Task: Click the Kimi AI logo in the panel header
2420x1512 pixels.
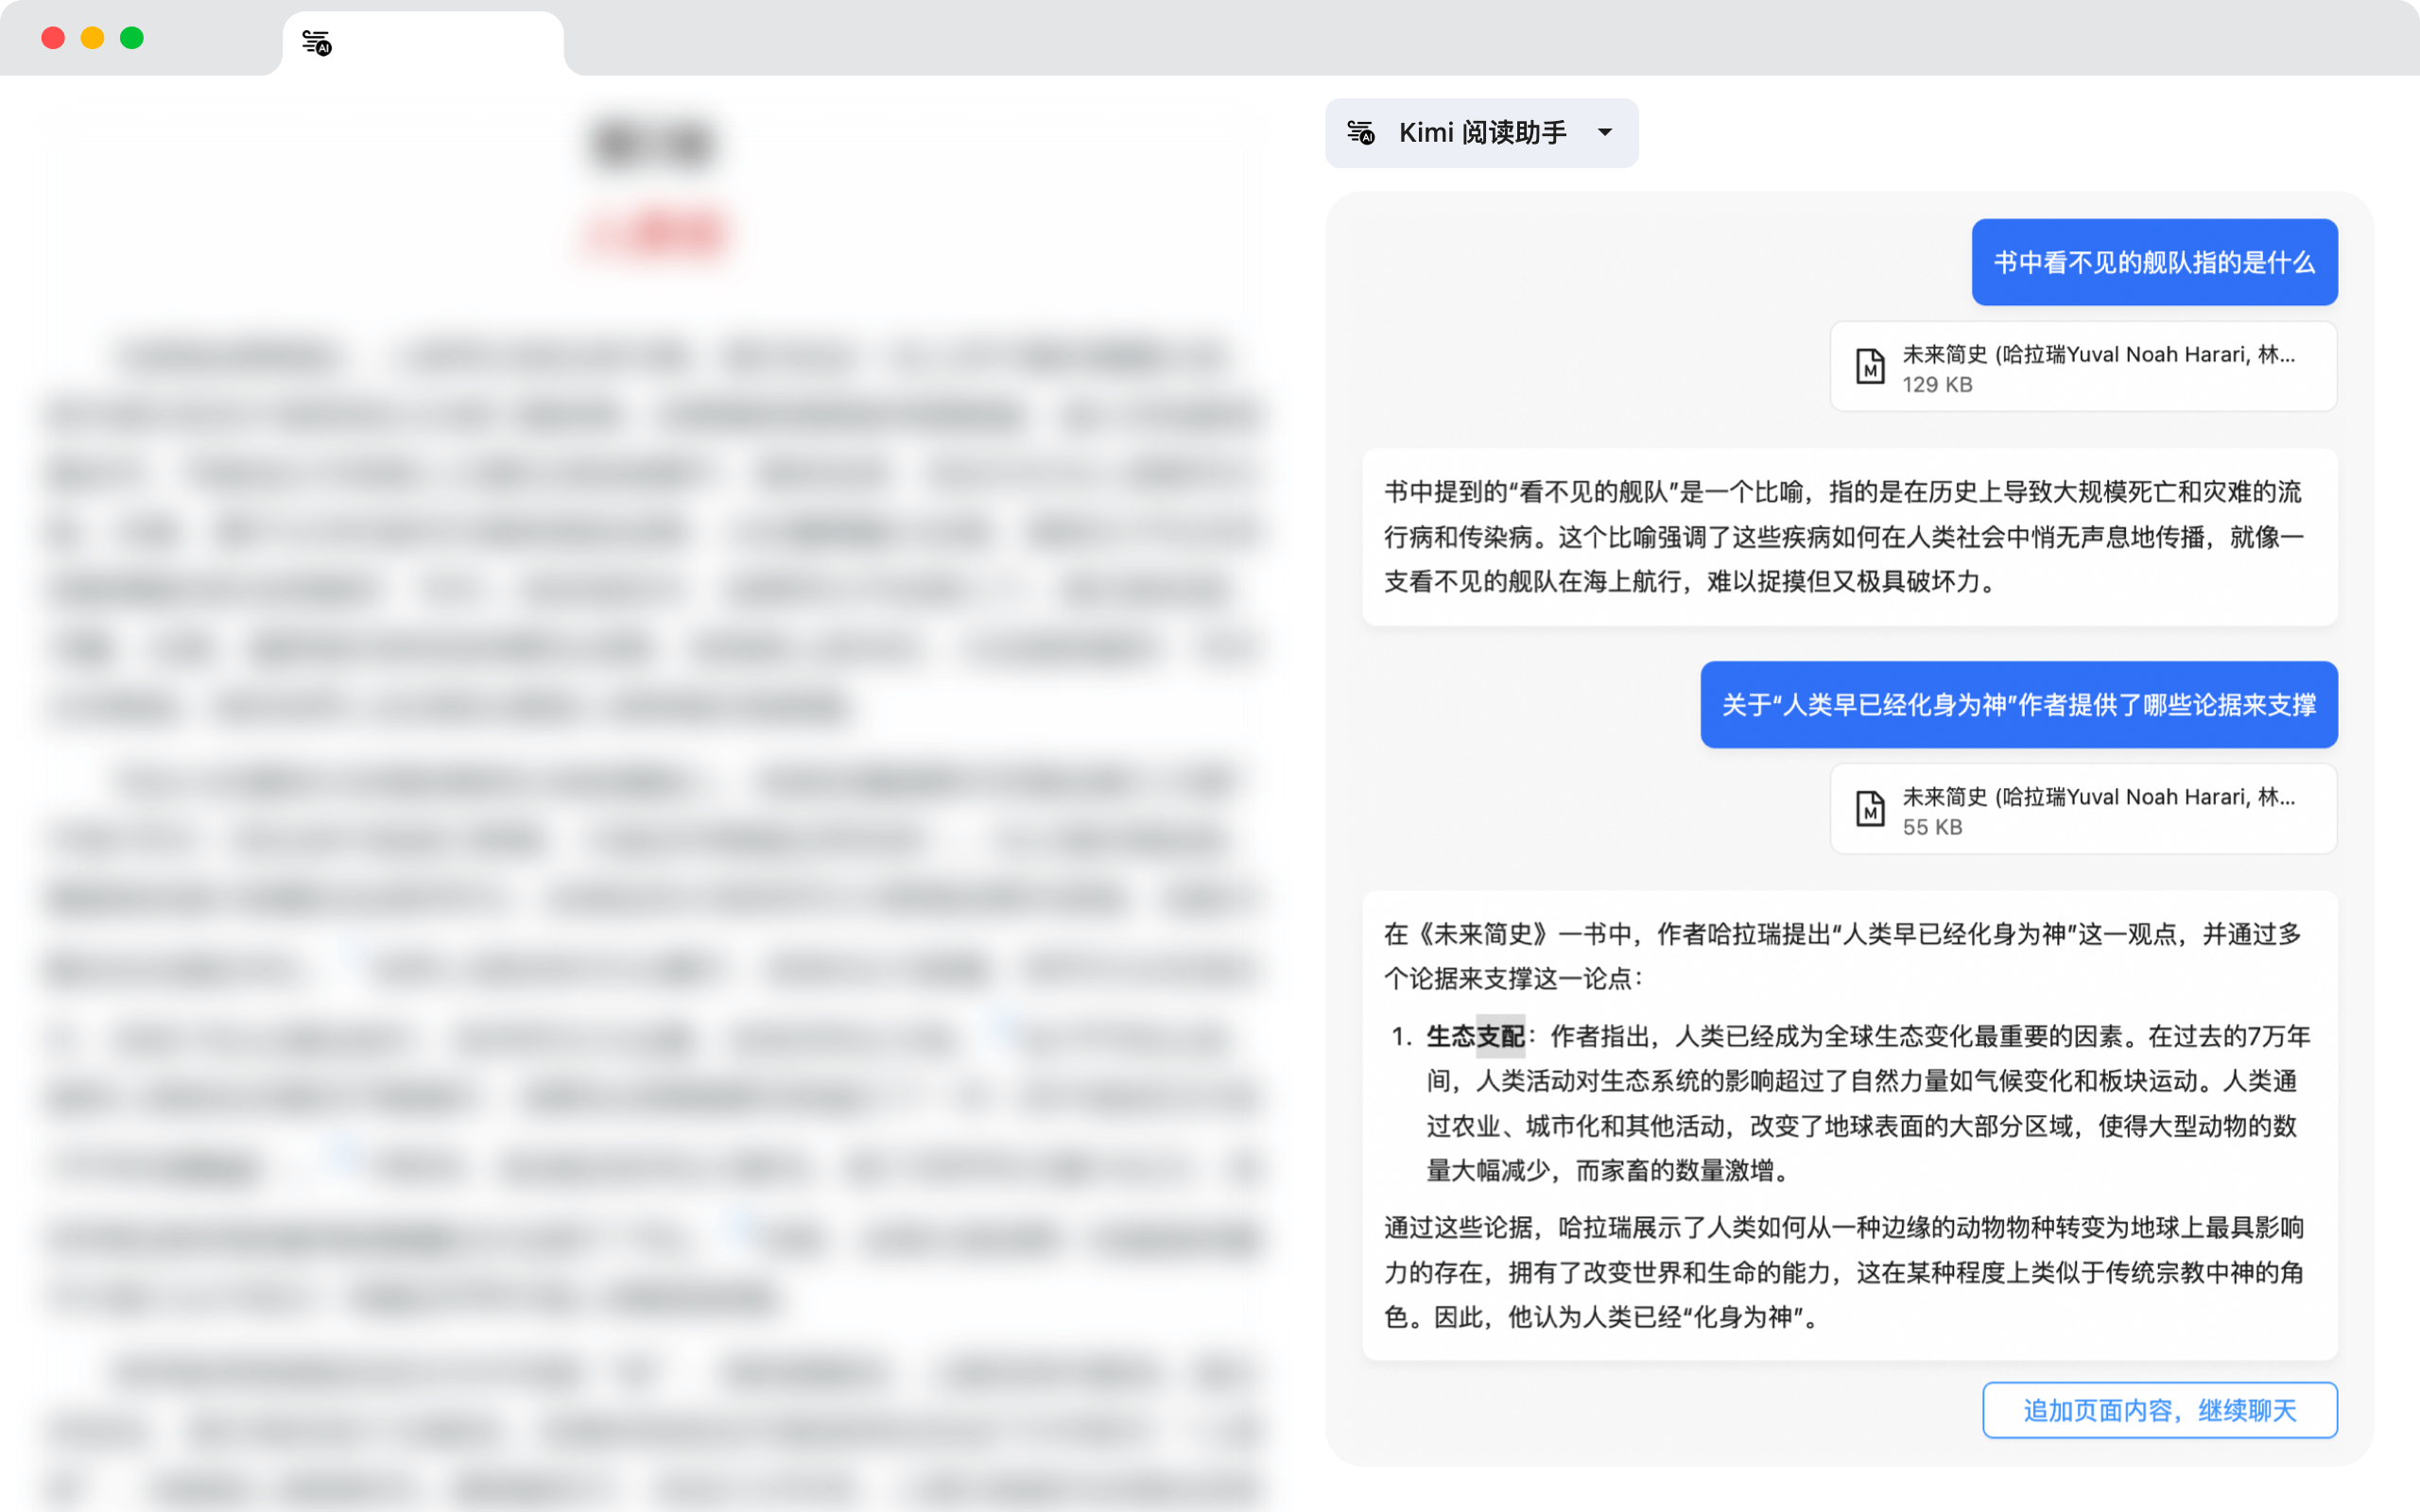Action: (x=1362, y=132)
